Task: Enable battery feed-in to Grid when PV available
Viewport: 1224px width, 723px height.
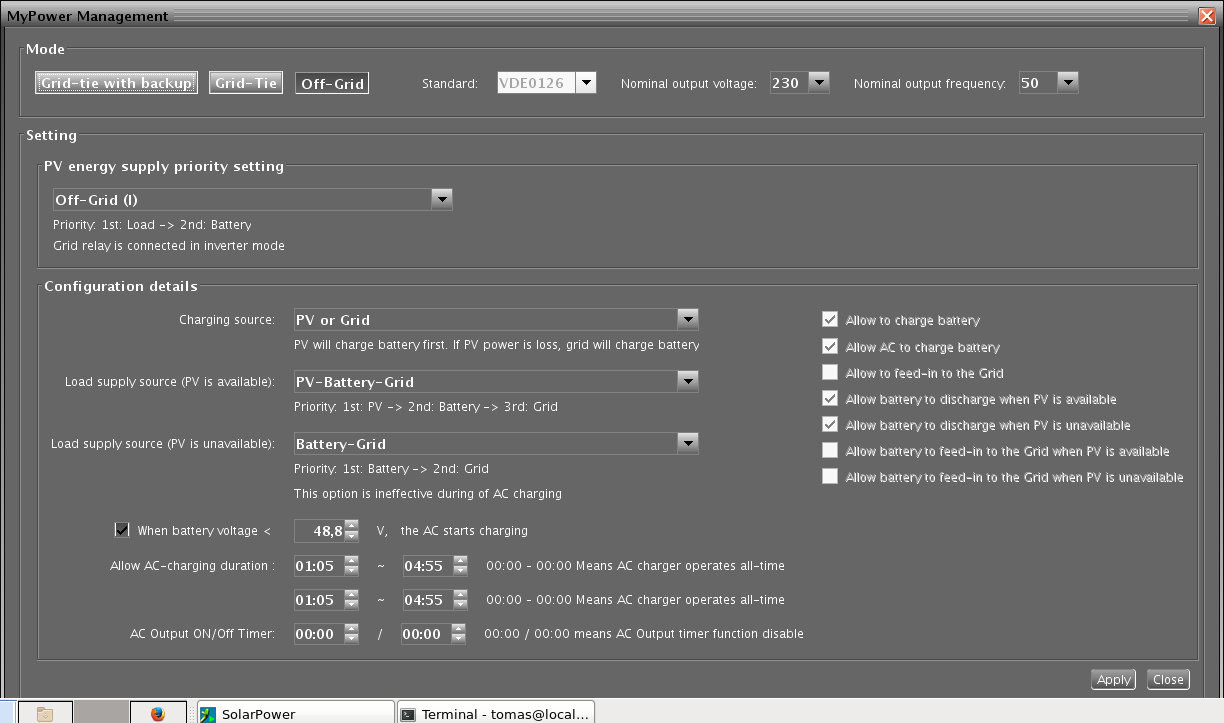Action: point(830,451)
